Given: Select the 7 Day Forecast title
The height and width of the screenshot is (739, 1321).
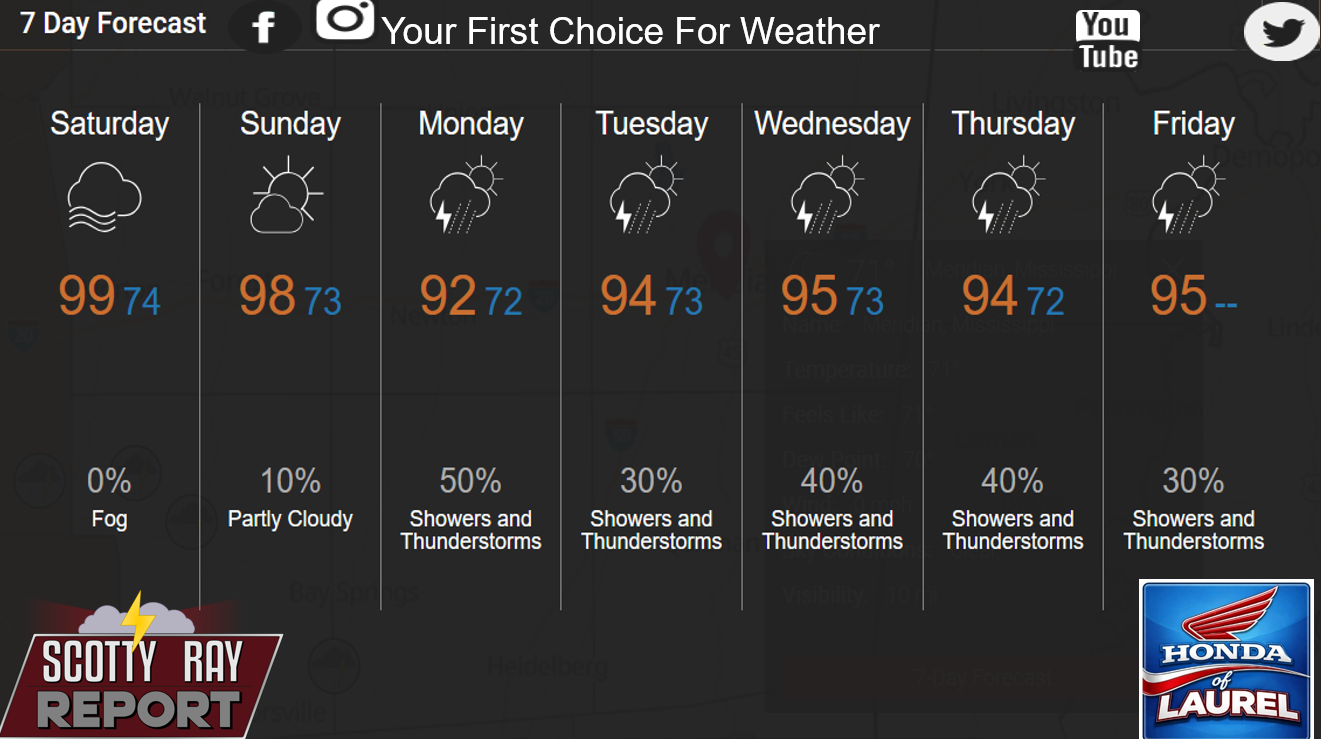Looking at the screenshot, I should 113,23.
